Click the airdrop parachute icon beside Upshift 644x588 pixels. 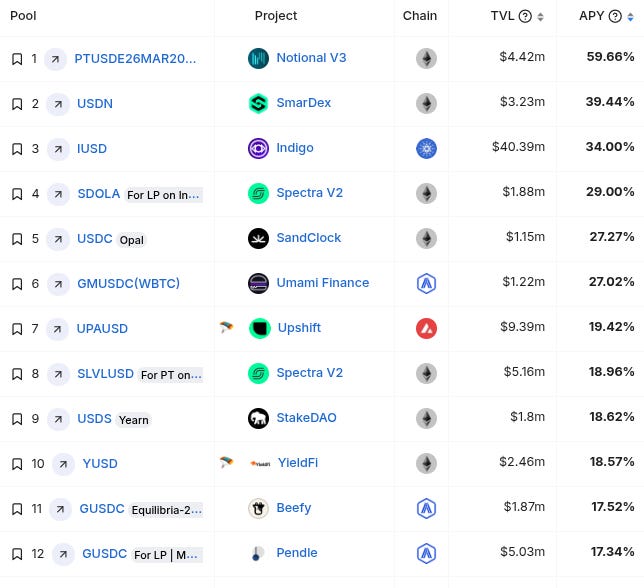[226, 327]
